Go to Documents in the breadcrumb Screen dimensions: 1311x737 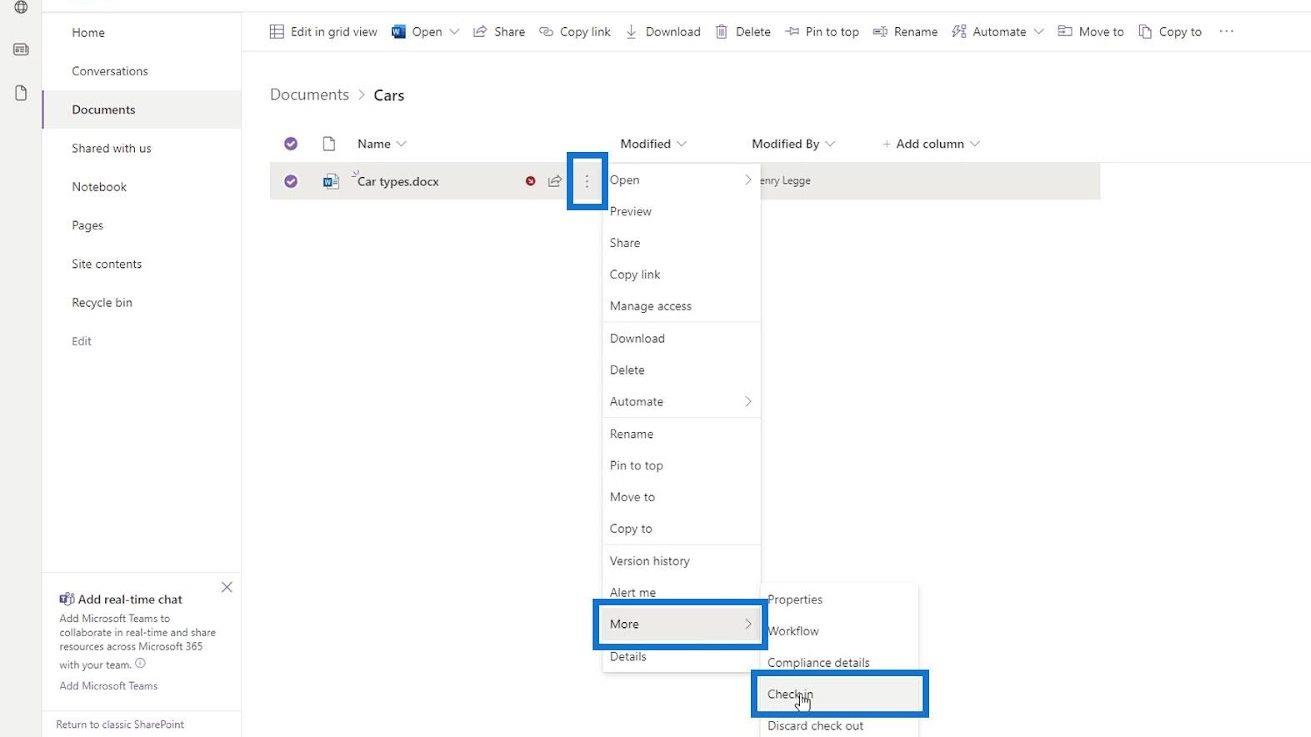[309, 95]
